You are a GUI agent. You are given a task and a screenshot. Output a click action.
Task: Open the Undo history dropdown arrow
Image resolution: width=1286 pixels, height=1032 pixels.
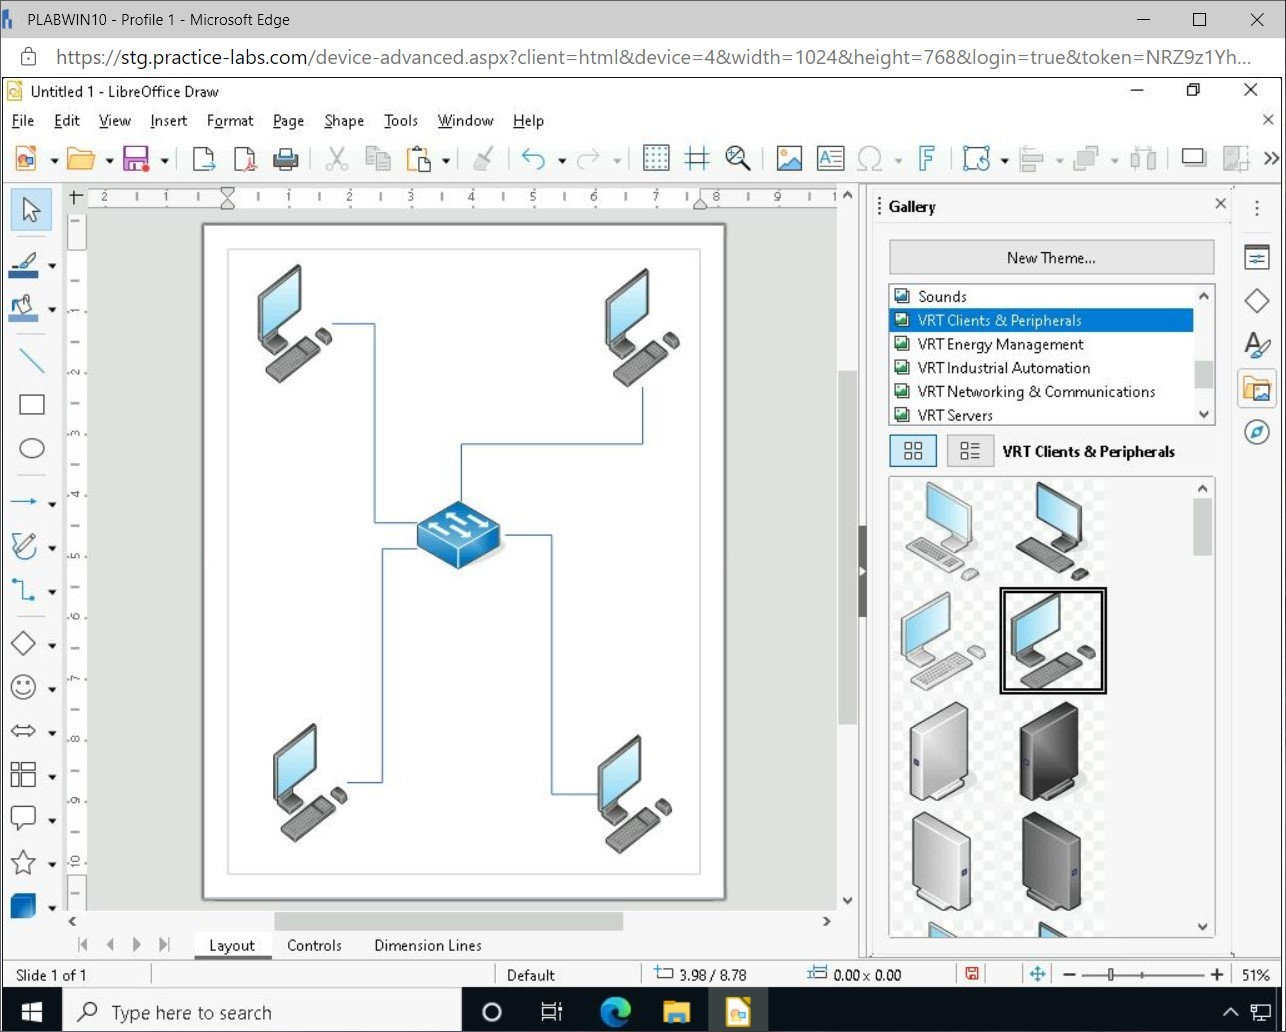click(562, 160)
